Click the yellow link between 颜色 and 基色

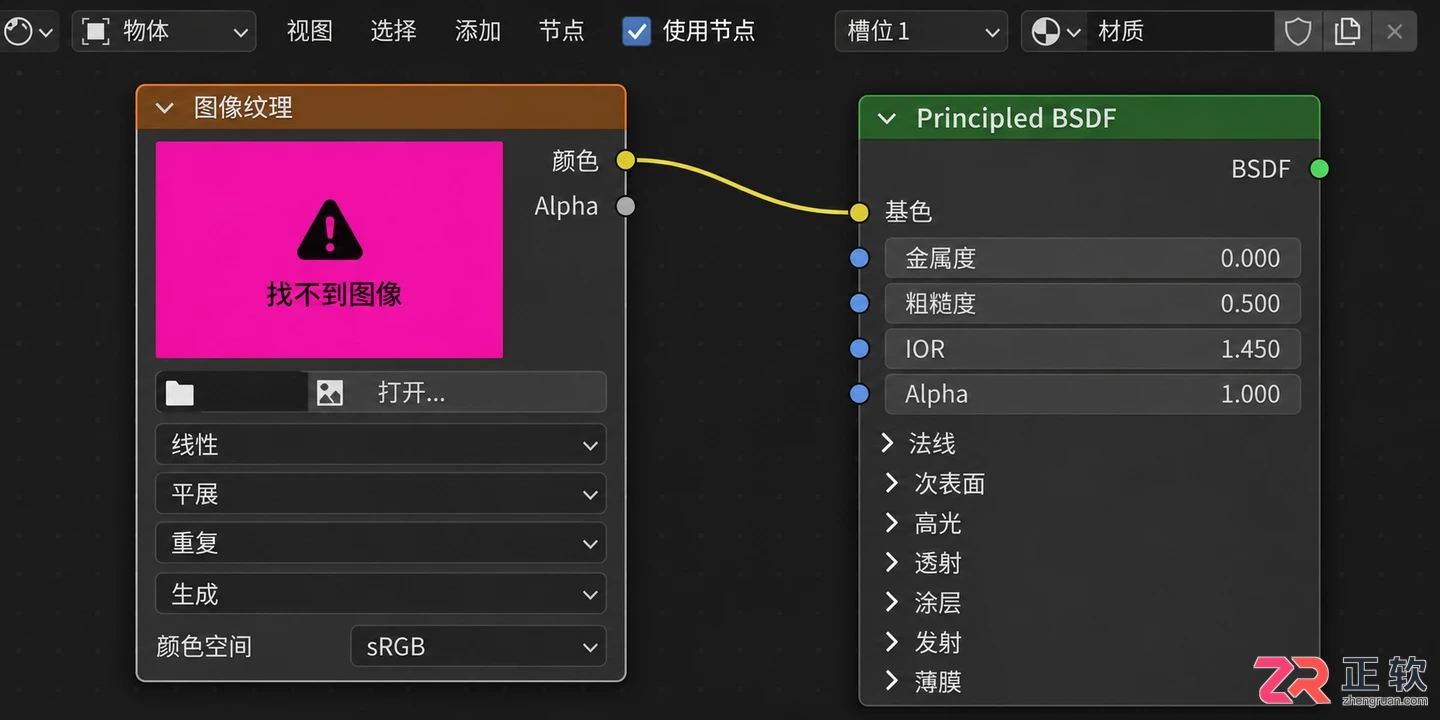(742, 186)
